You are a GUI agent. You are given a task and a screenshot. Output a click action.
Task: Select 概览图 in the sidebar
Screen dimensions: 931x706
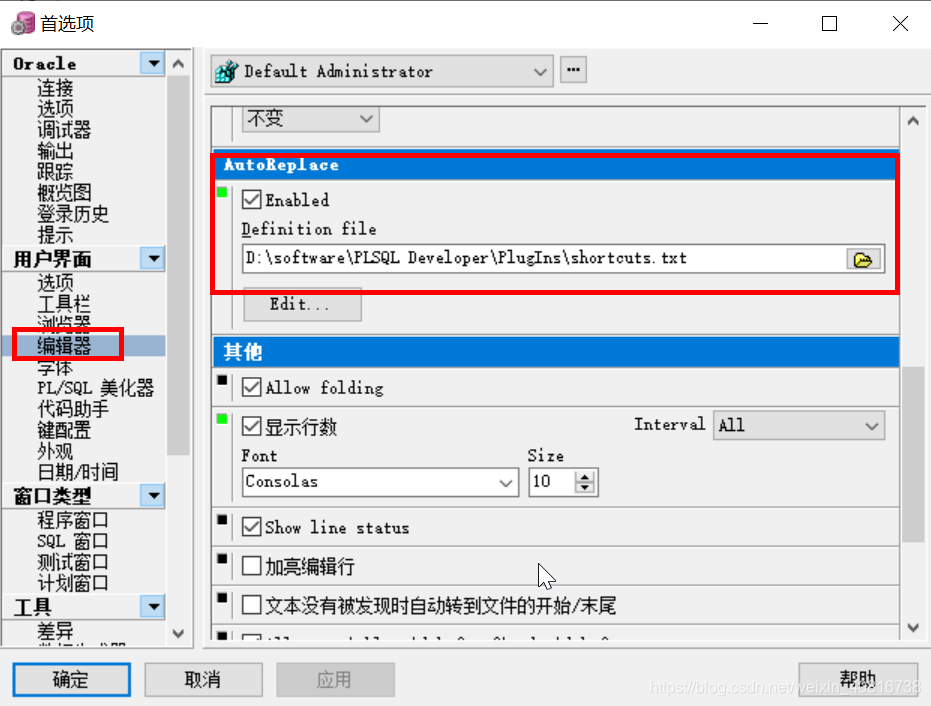pos(64,192)
